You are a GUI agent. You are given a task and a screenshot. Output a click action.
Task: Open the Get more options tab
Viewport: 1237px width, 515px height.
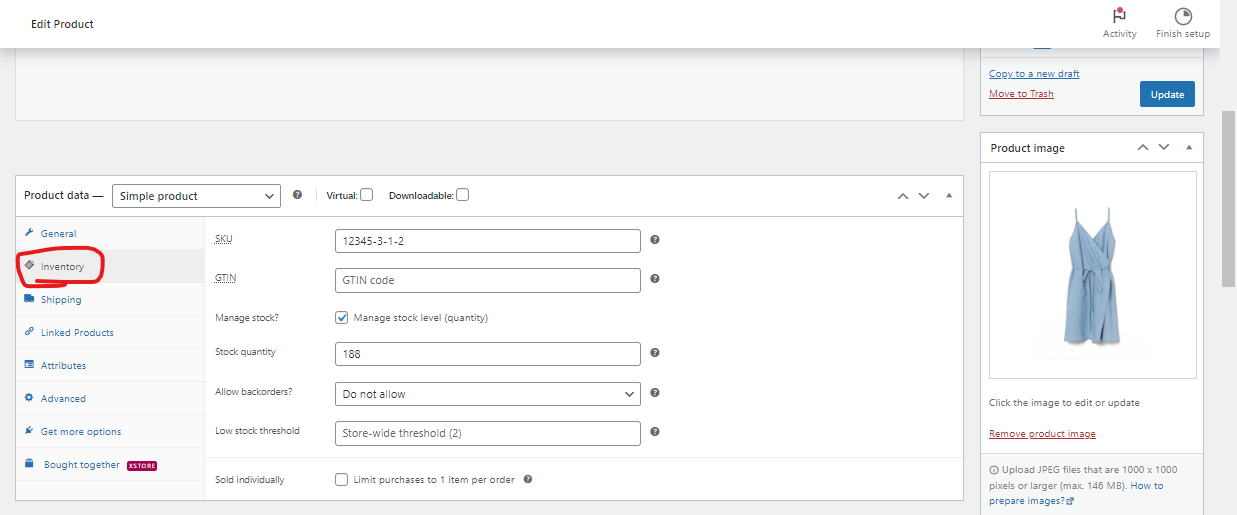(x=110, y=431)
